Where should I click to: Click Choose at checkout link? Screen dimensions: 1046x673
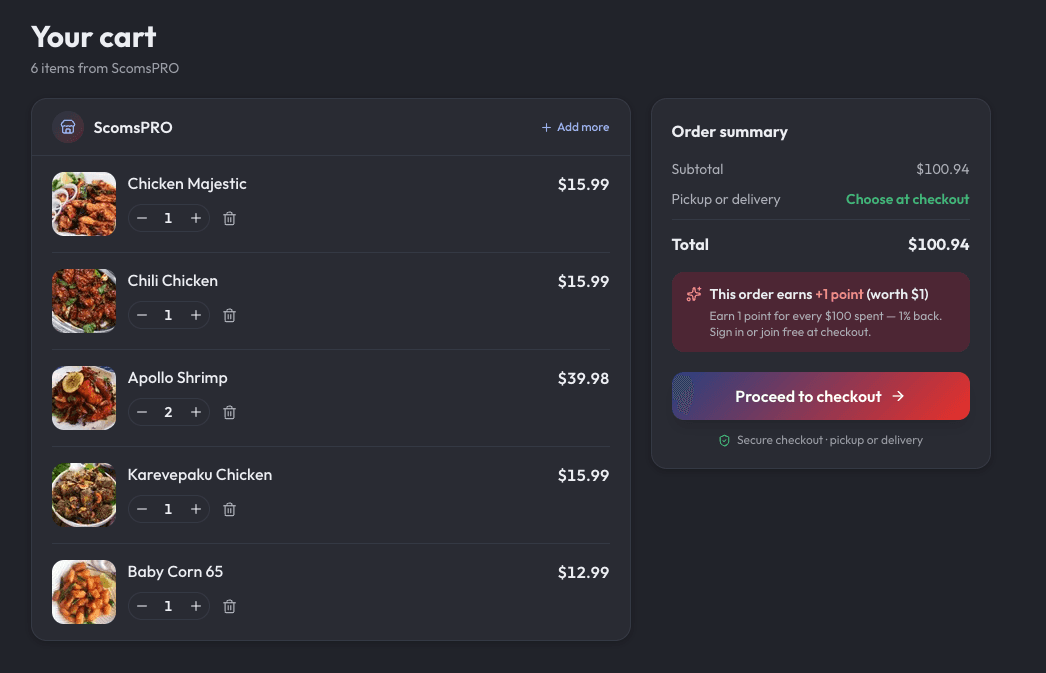point(907,199)
